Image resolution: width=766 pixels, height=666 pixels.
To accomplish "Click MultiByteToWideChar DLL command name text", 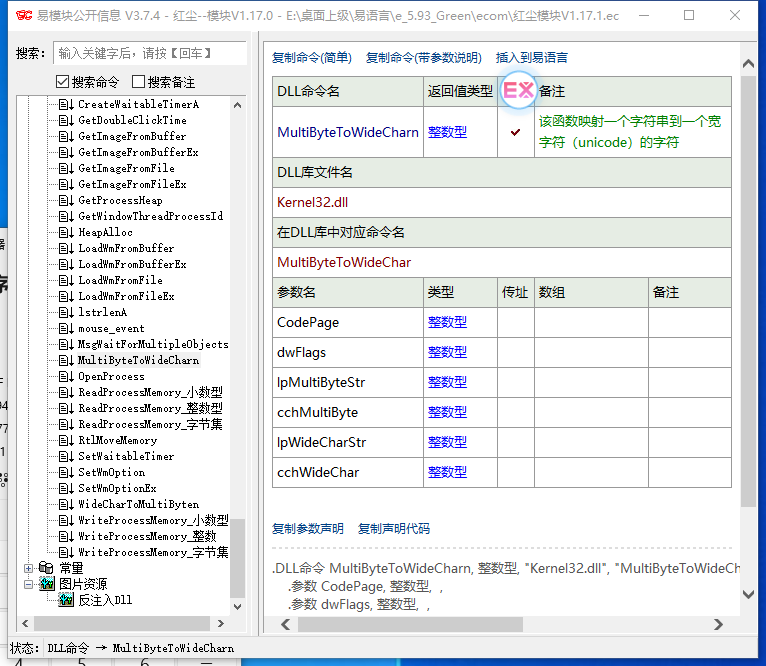I will [x=344, y=262].
